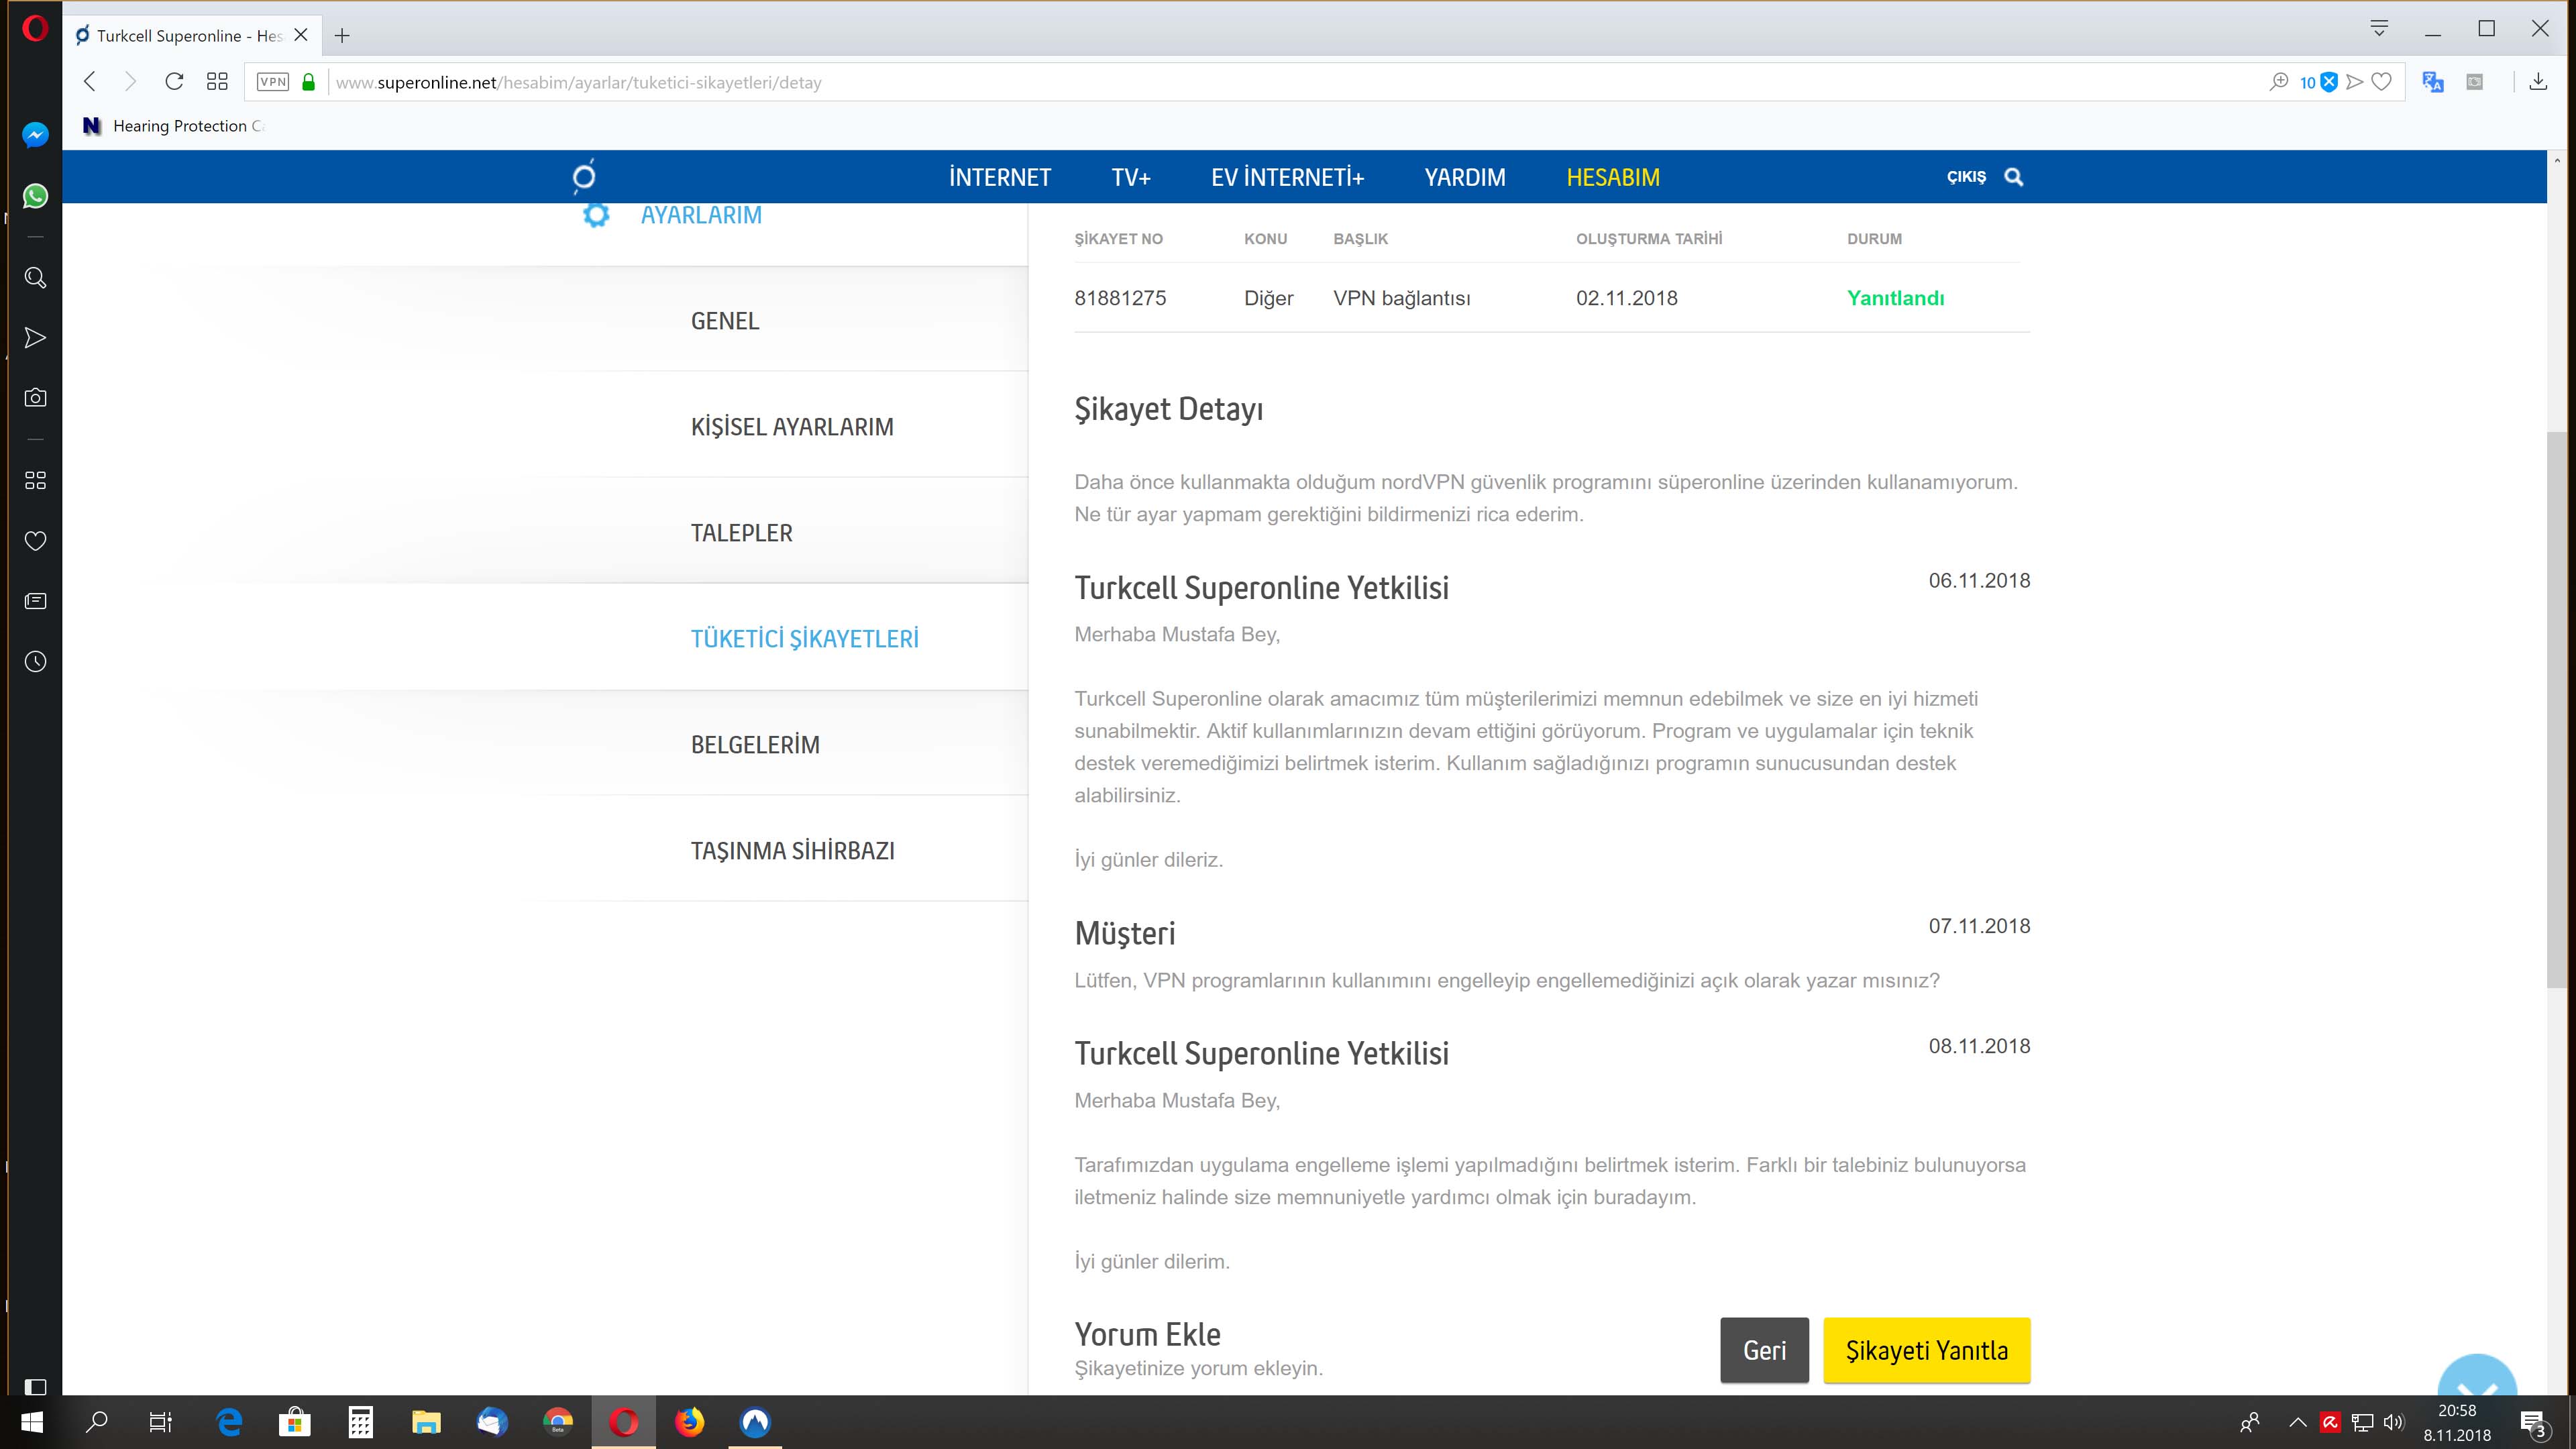Click the Yanıtlandı status text
This screenshot has height=1449, width=2576.
pos(1895,298)
